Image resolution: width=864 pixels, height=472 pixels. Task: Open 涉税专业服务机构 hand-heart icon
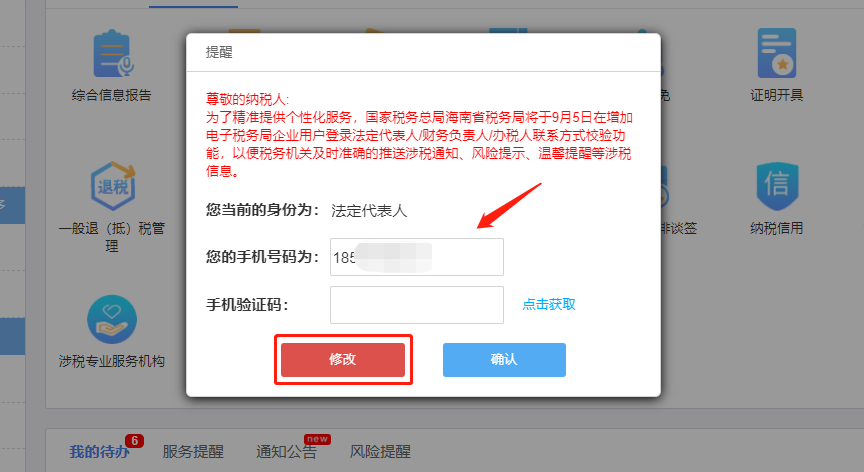[112, 319]
